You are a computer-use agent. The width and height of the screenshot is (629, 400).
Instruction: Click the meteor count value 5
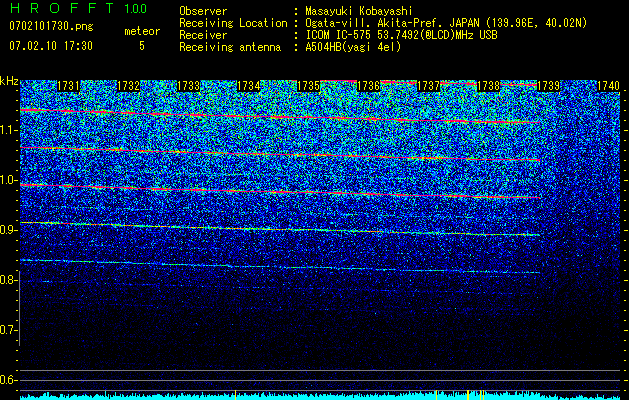[x=142, y=46]
